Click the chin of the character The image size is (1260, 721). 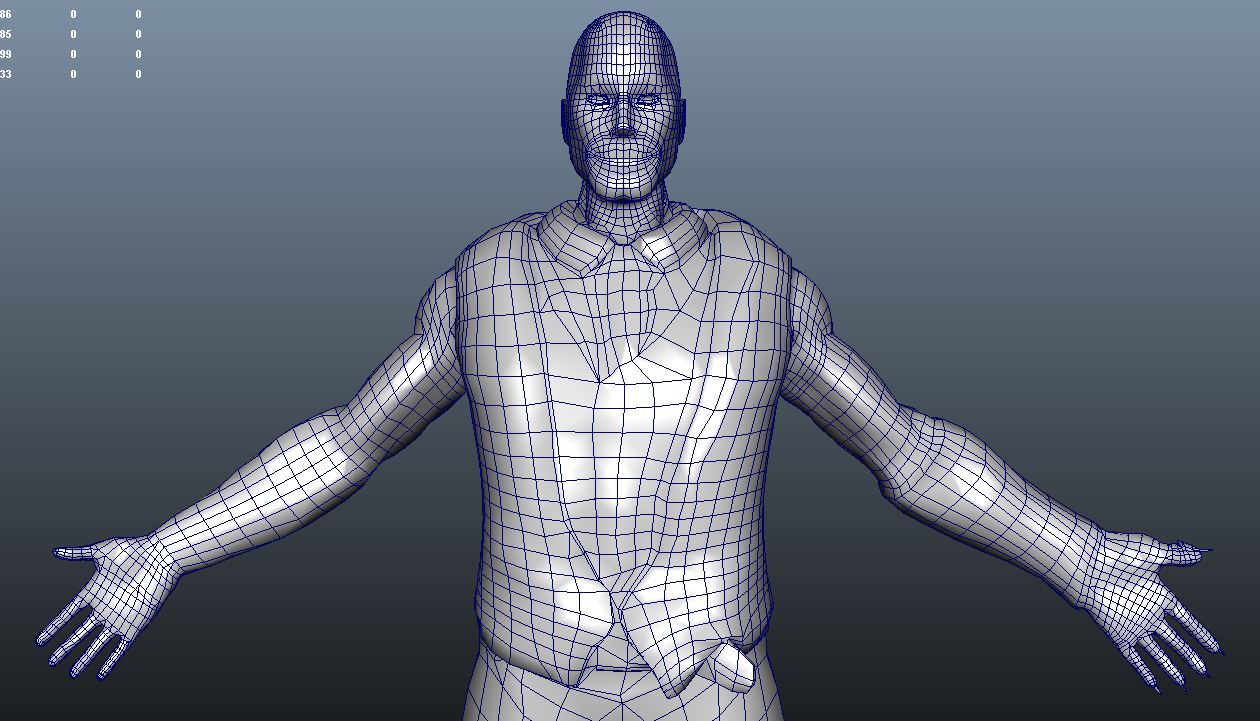(623, 184)
